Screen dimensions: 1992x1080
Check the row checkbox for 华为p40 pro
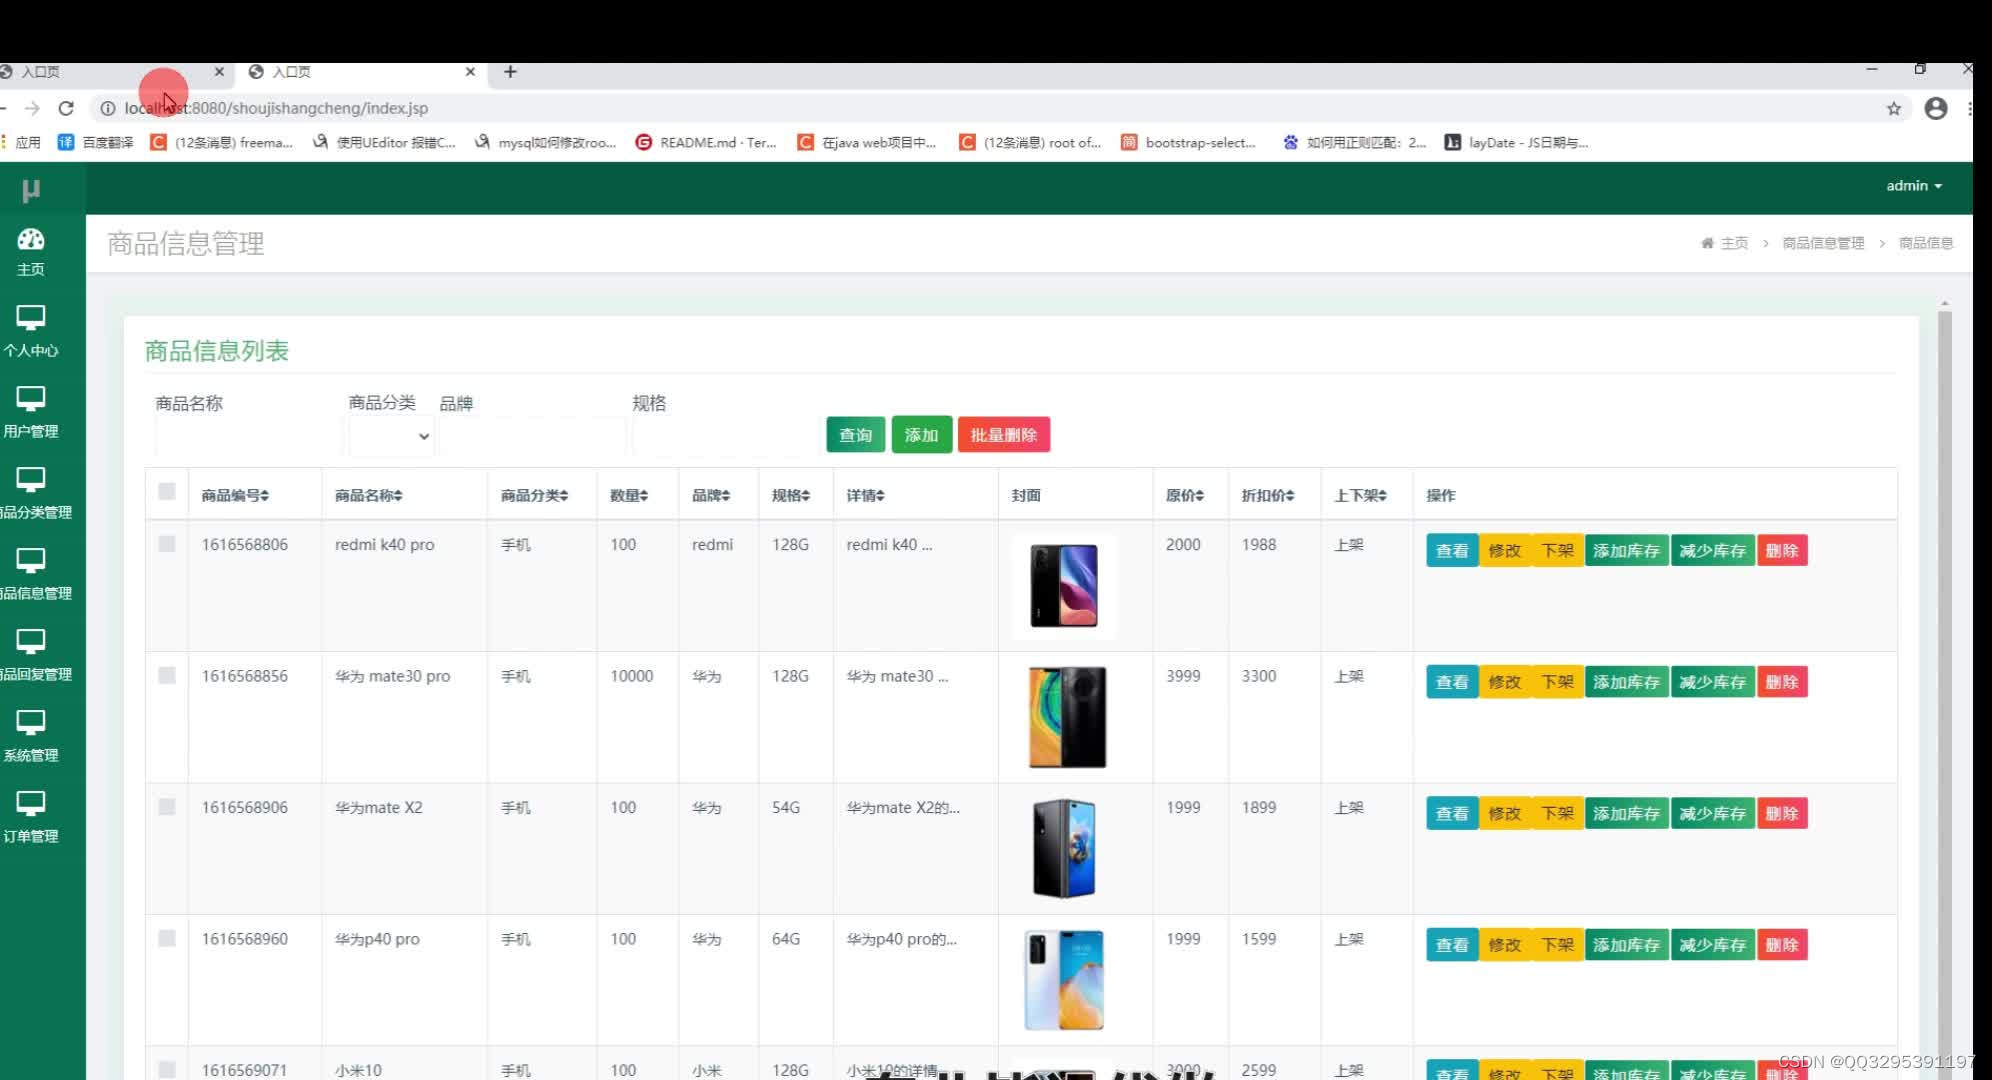pyautogui.click(x=167, y=939)
